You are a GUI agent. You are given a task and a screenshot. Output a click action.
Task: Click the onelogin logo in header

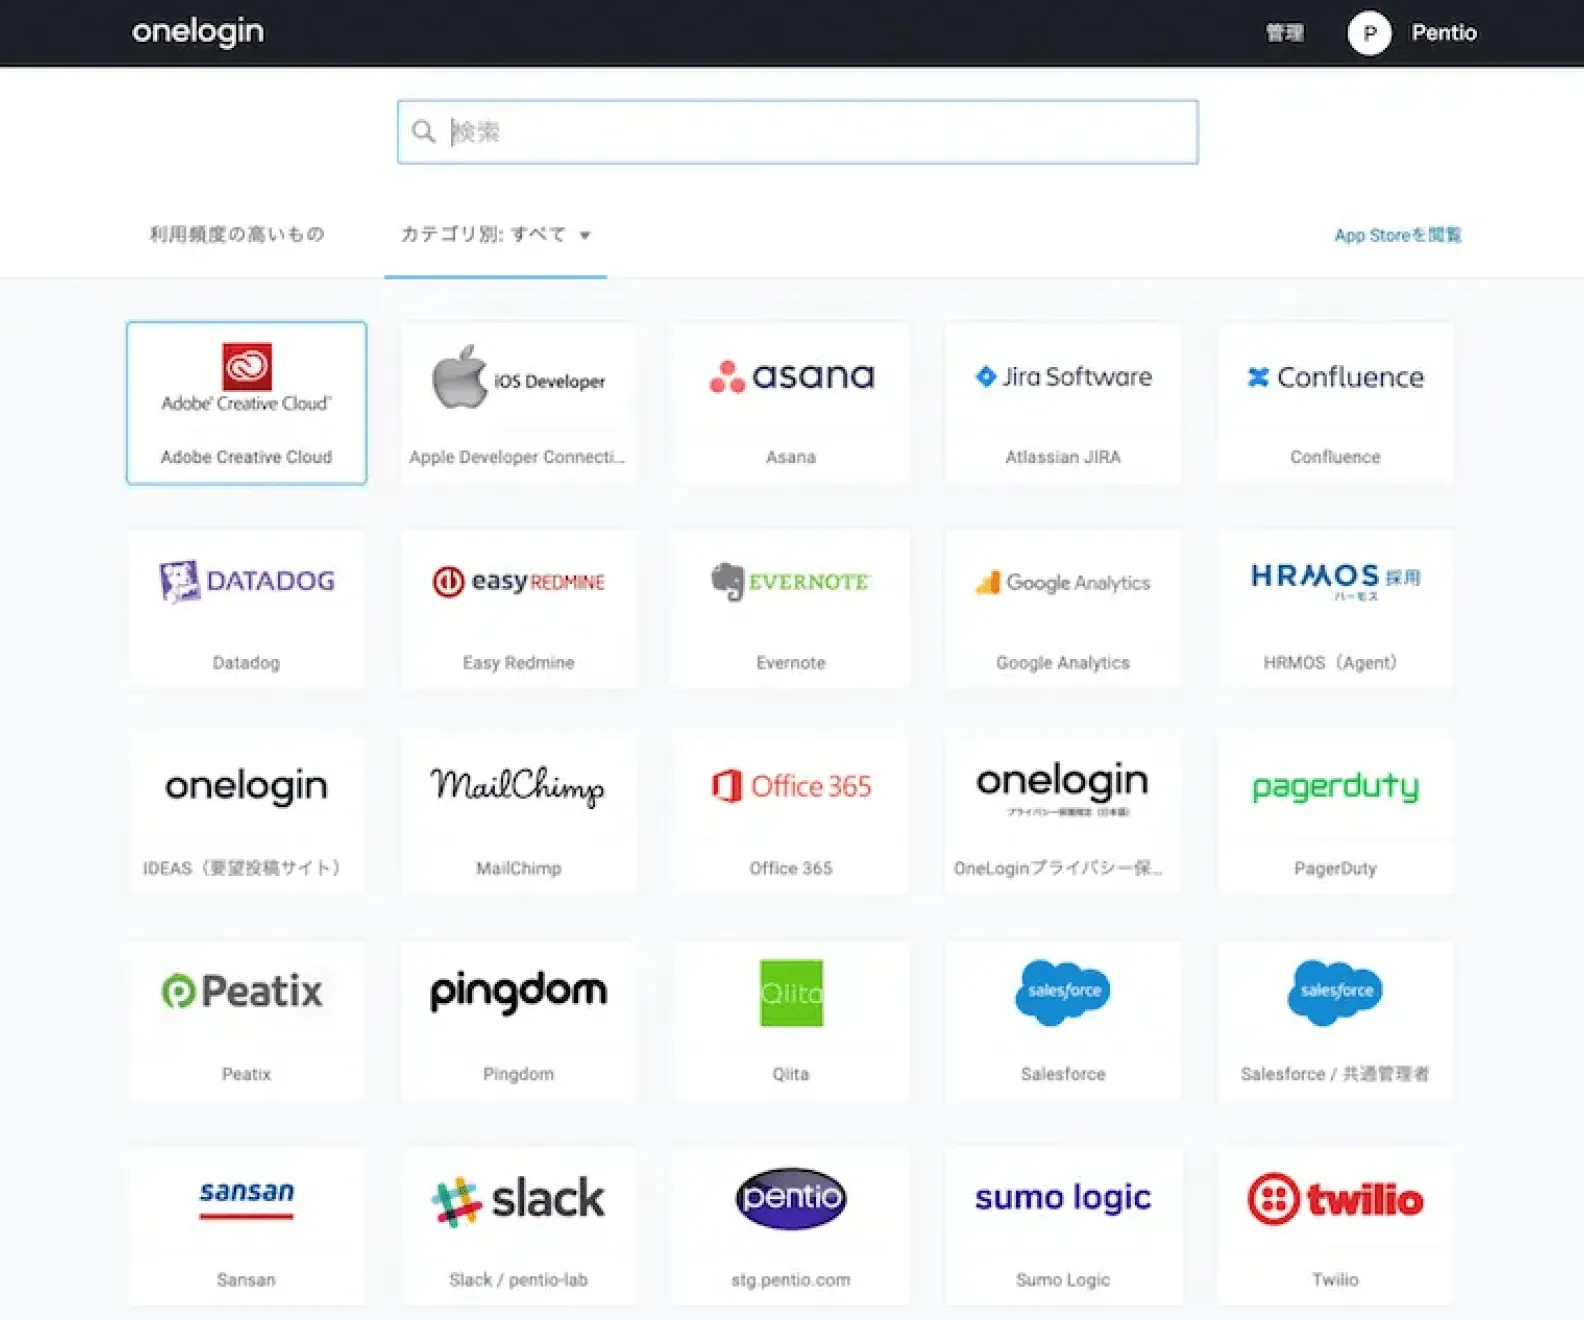pos(198,32)
